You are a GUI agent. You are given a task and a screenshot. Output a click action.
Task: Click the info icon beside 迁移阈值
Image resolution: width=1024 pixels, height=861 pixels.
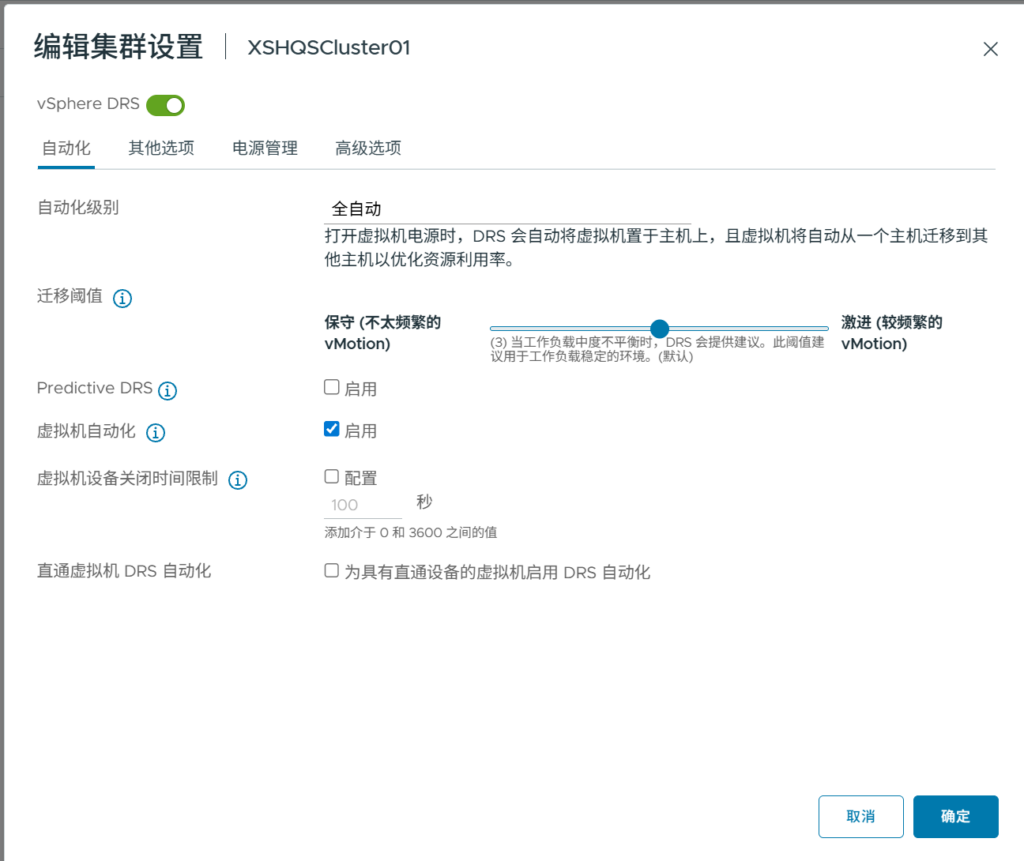coord(123,298)
